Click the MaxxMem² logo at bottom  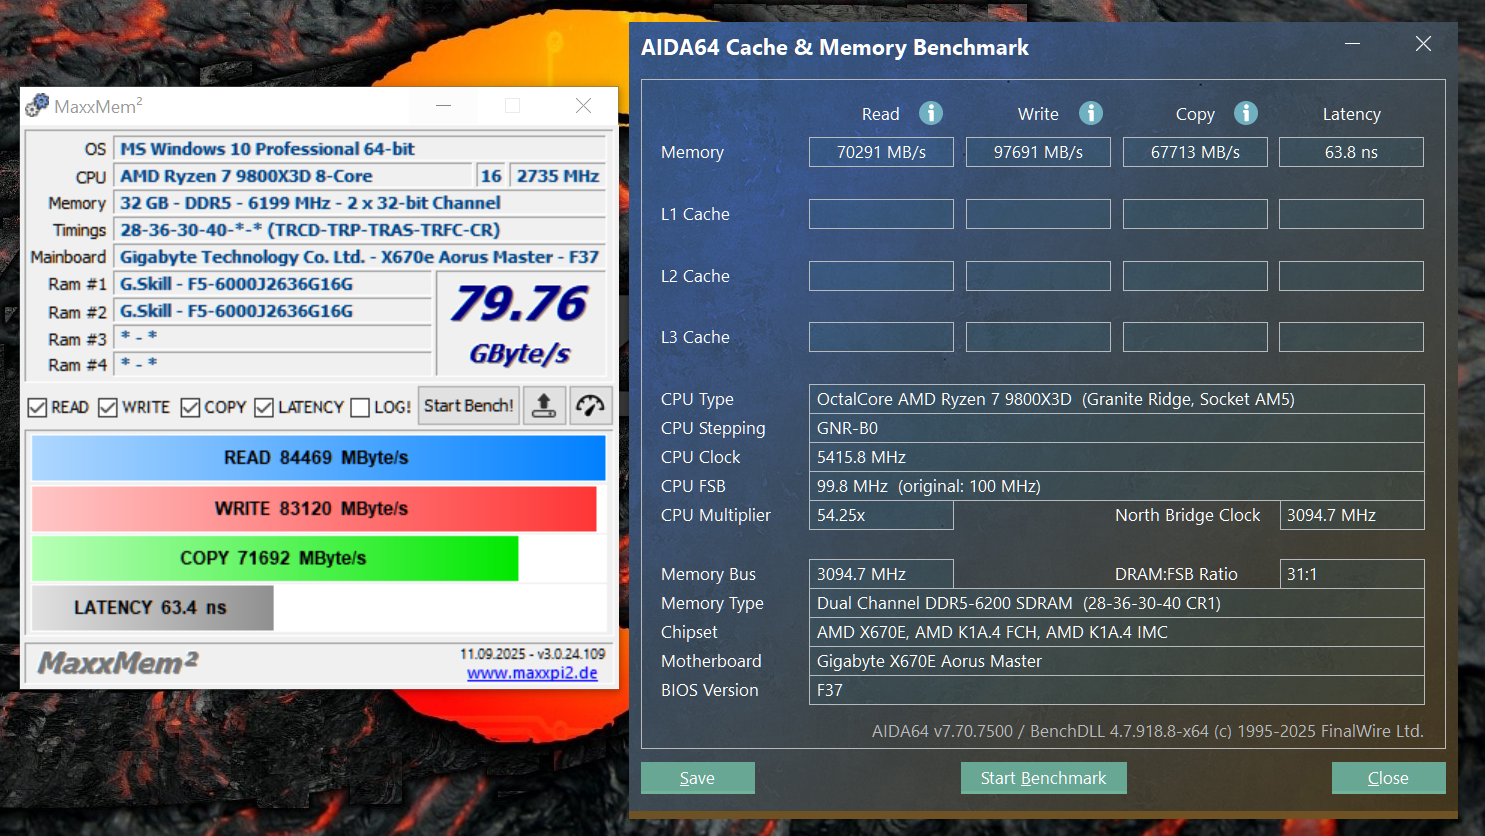118,662
